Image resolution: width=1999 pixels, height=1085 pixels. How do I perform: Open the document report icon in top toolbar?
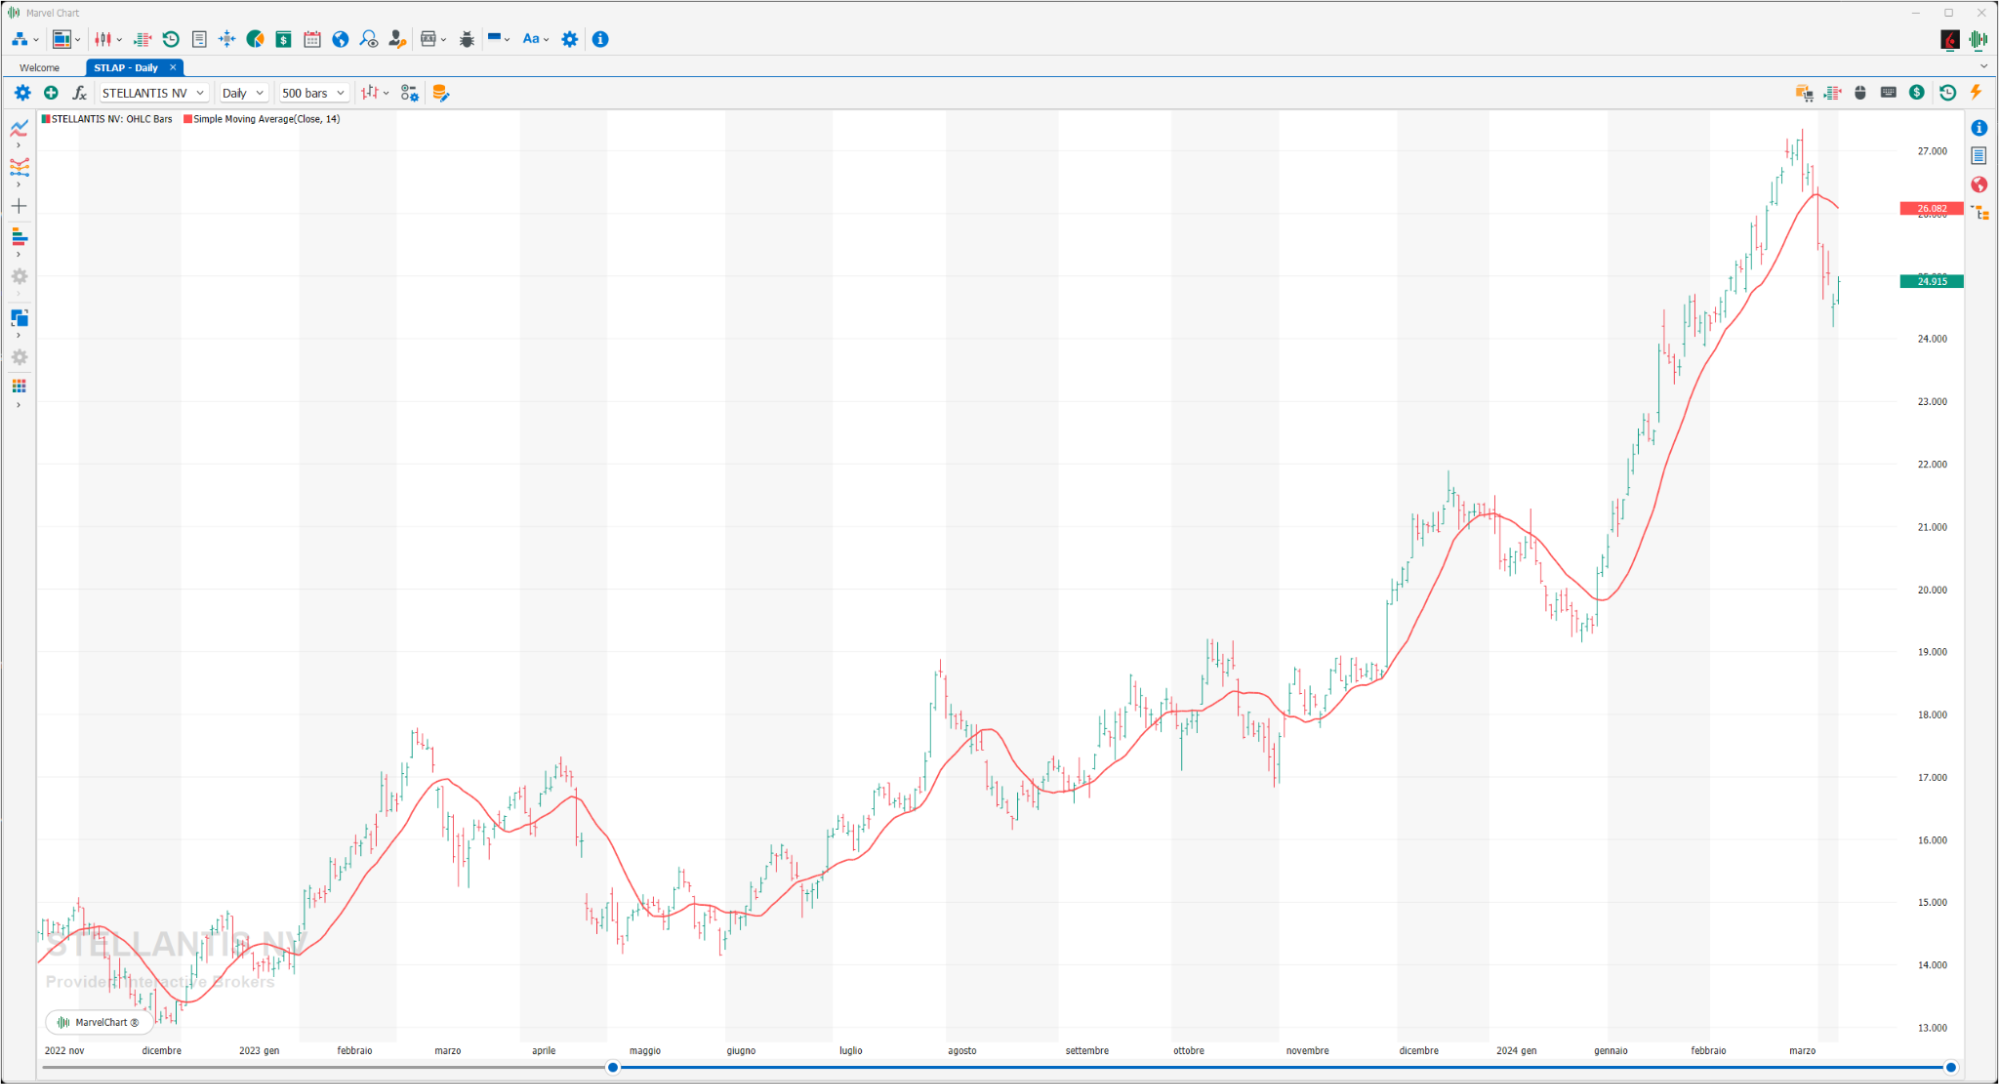tap(199, 39)
